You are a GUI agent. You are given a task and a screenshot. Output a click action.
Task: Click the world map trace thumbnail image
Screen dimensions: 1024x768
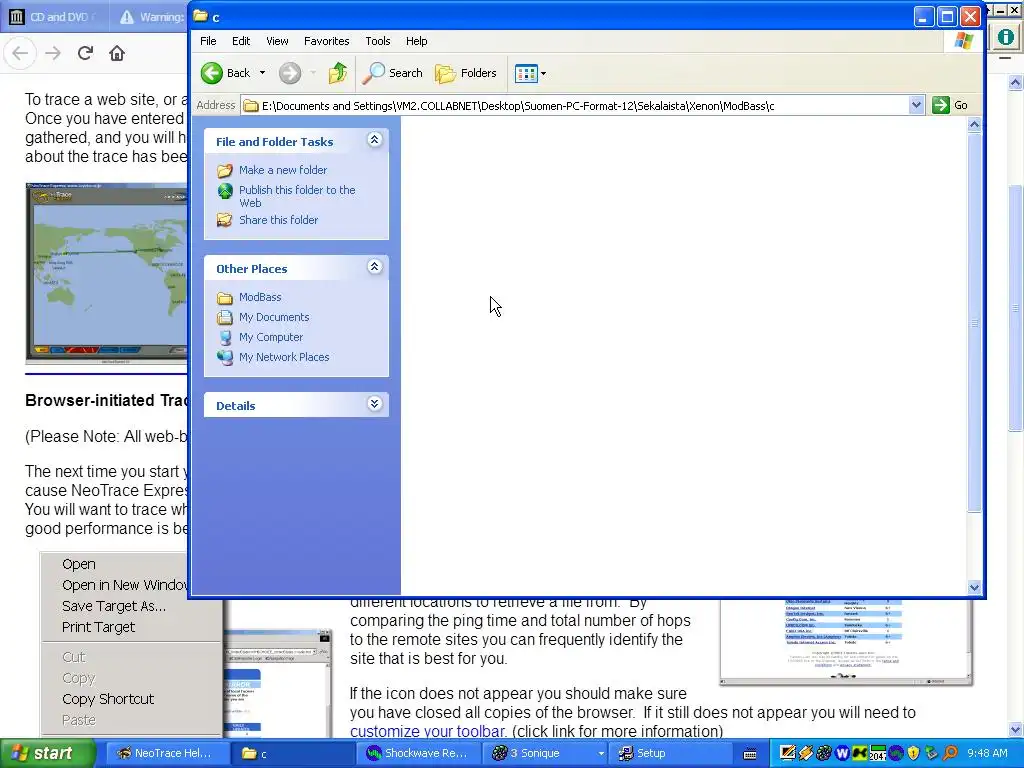(106, 273)
